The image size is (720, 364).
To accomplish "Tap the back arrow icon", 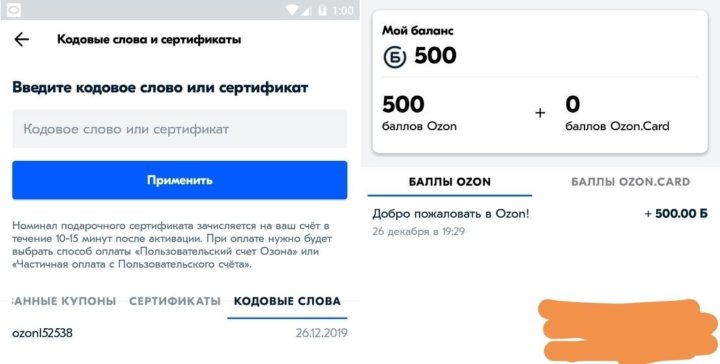I will click(x=22, y=39).
